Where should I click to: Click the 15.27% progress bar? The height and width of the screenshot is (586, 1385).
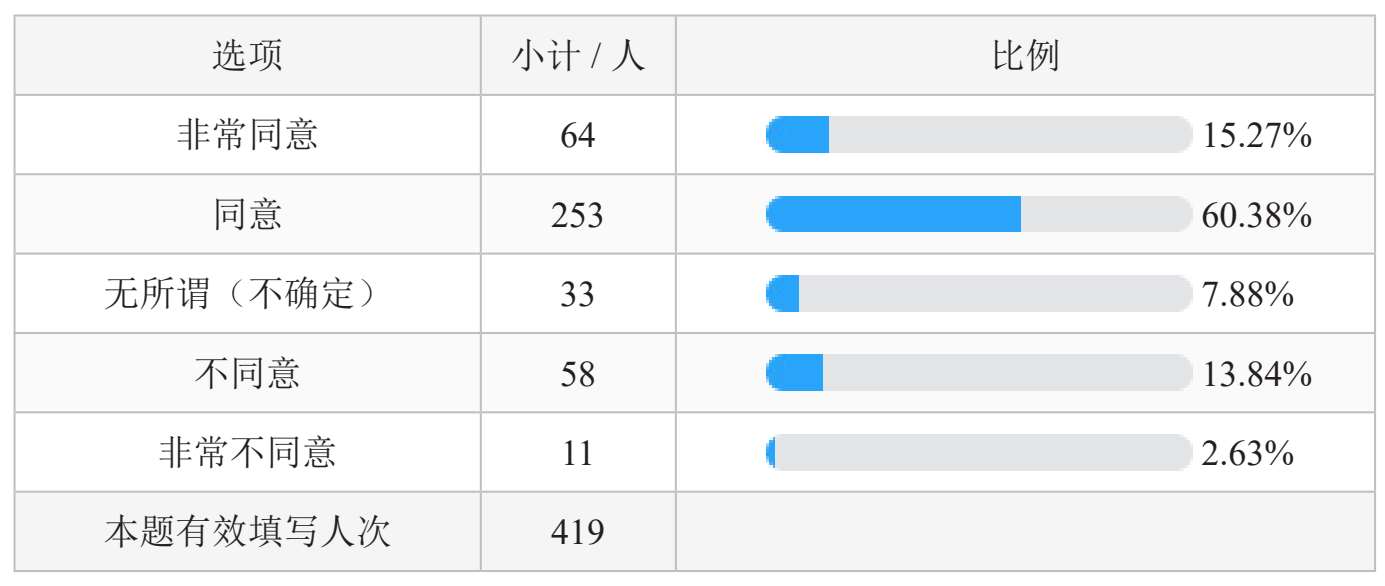point(979,135)
